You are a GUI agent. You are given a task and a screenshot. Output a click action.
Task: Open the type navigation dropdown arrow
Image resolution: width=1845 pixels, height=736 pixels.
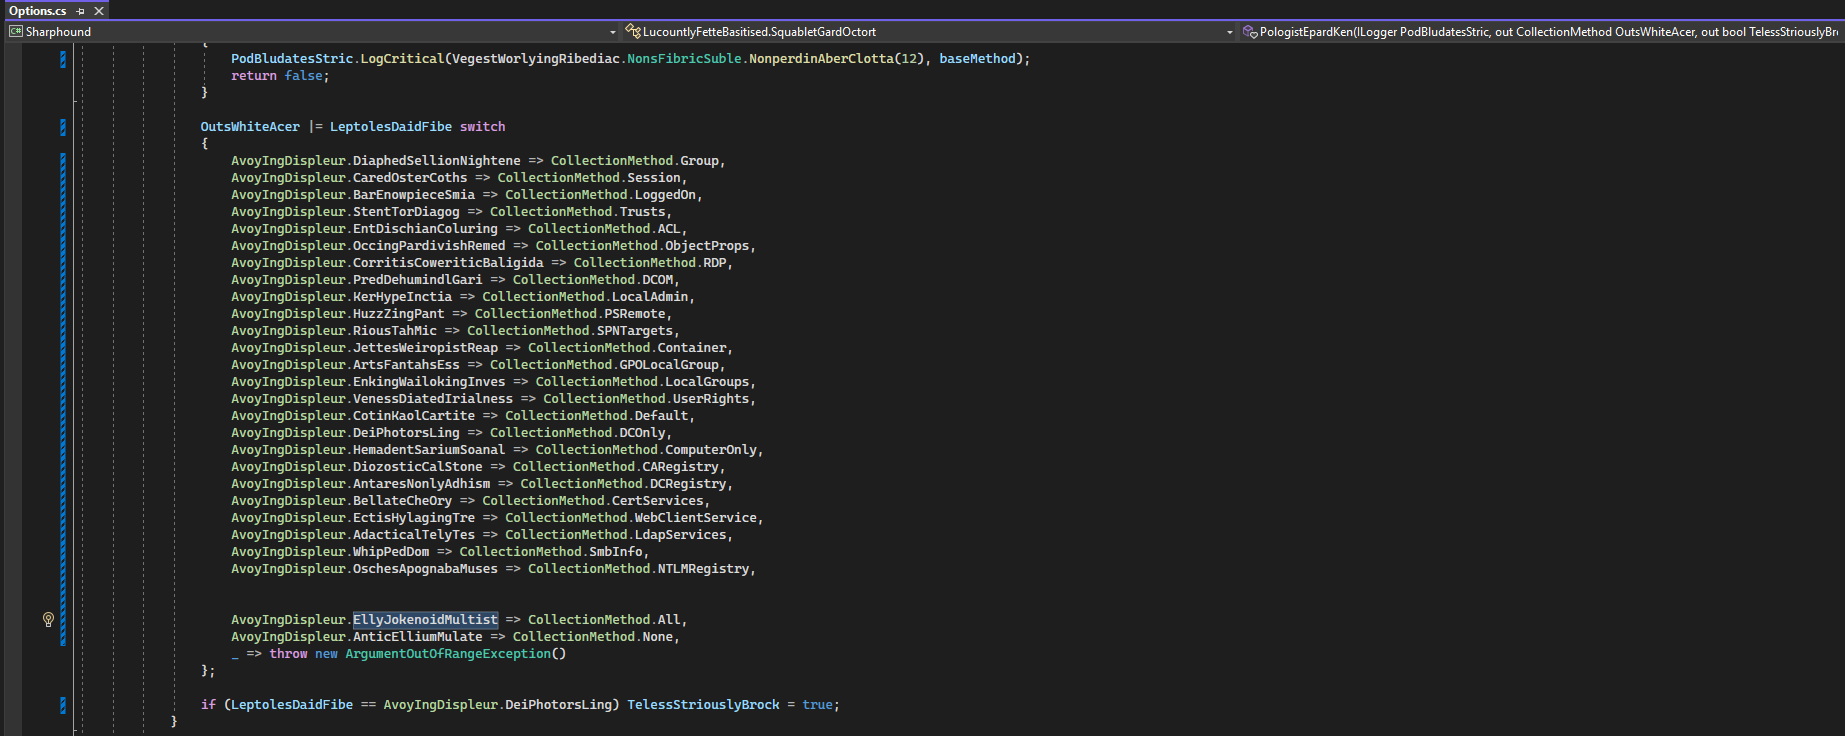(1230, 32)
